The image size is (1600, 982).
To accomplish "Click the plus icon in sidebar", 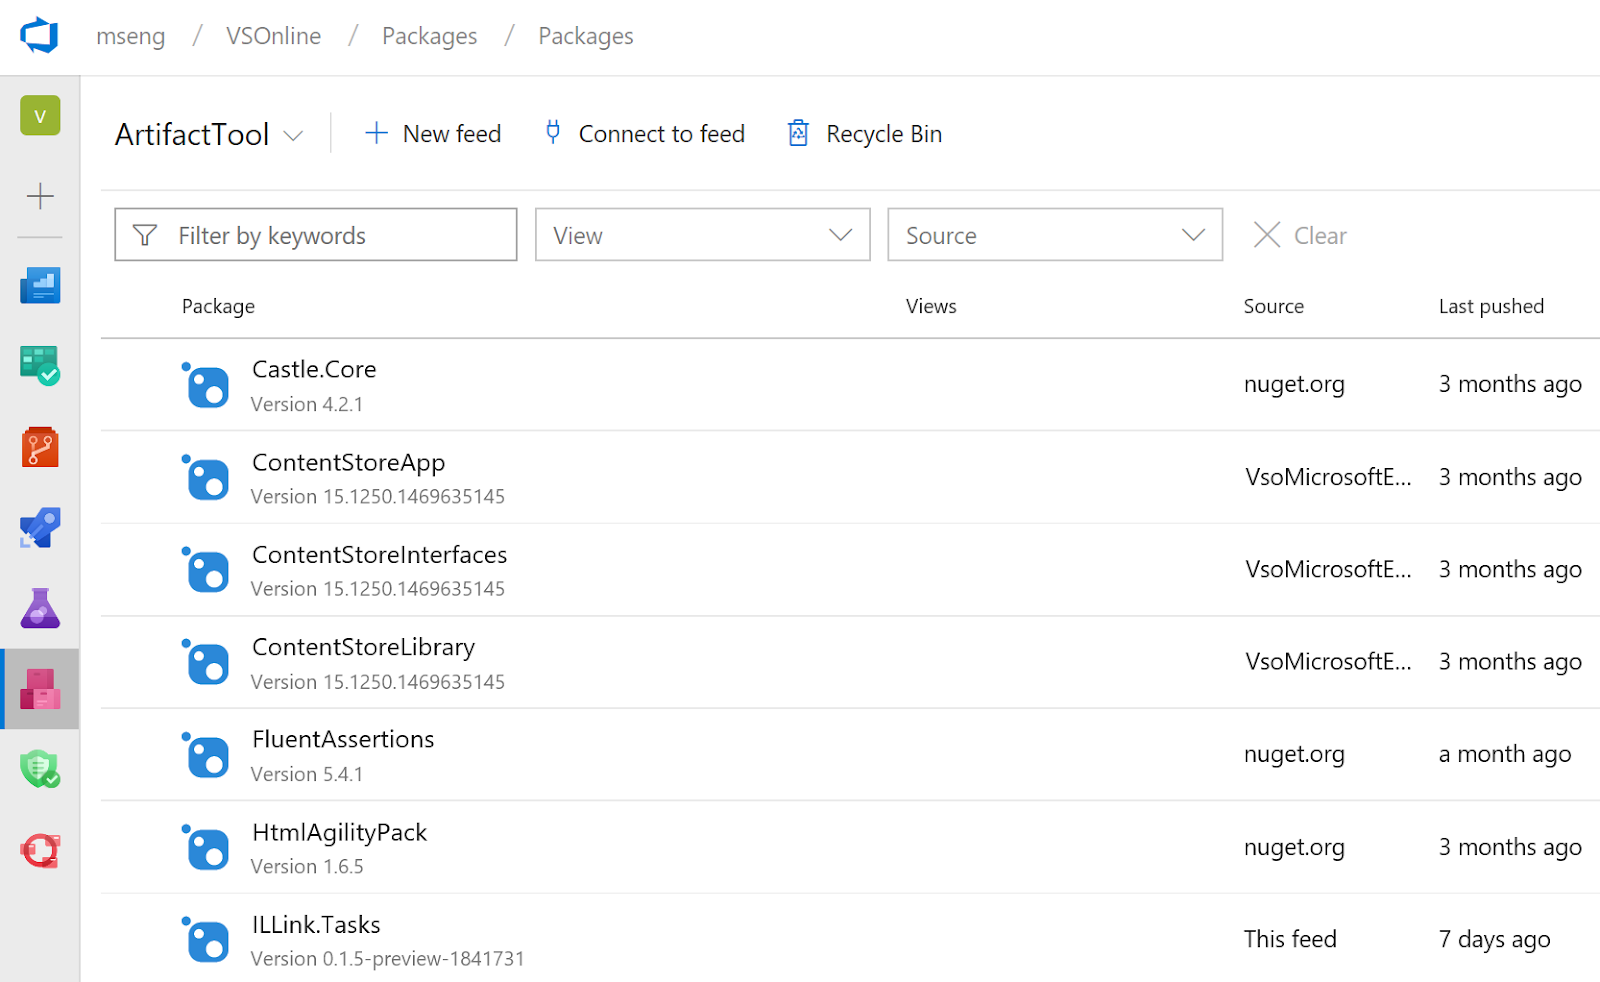I will tap(40, 196).
